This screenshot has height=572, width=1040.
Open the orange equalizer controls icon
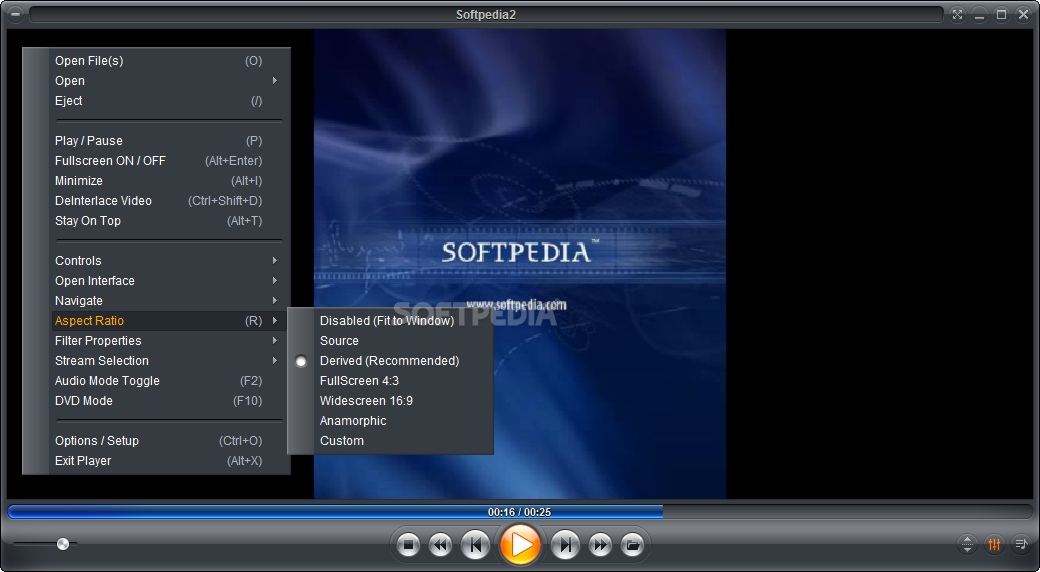coord(994,545)
